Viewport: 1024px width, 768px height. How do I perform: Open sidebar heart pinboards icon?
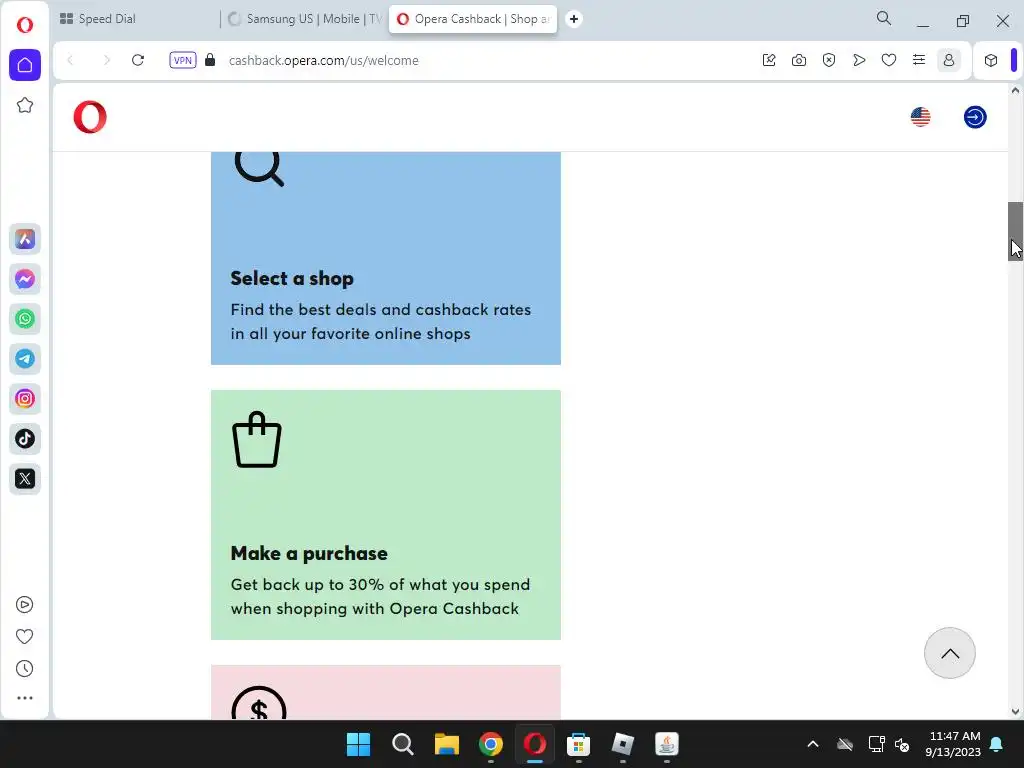coord(25,636)
